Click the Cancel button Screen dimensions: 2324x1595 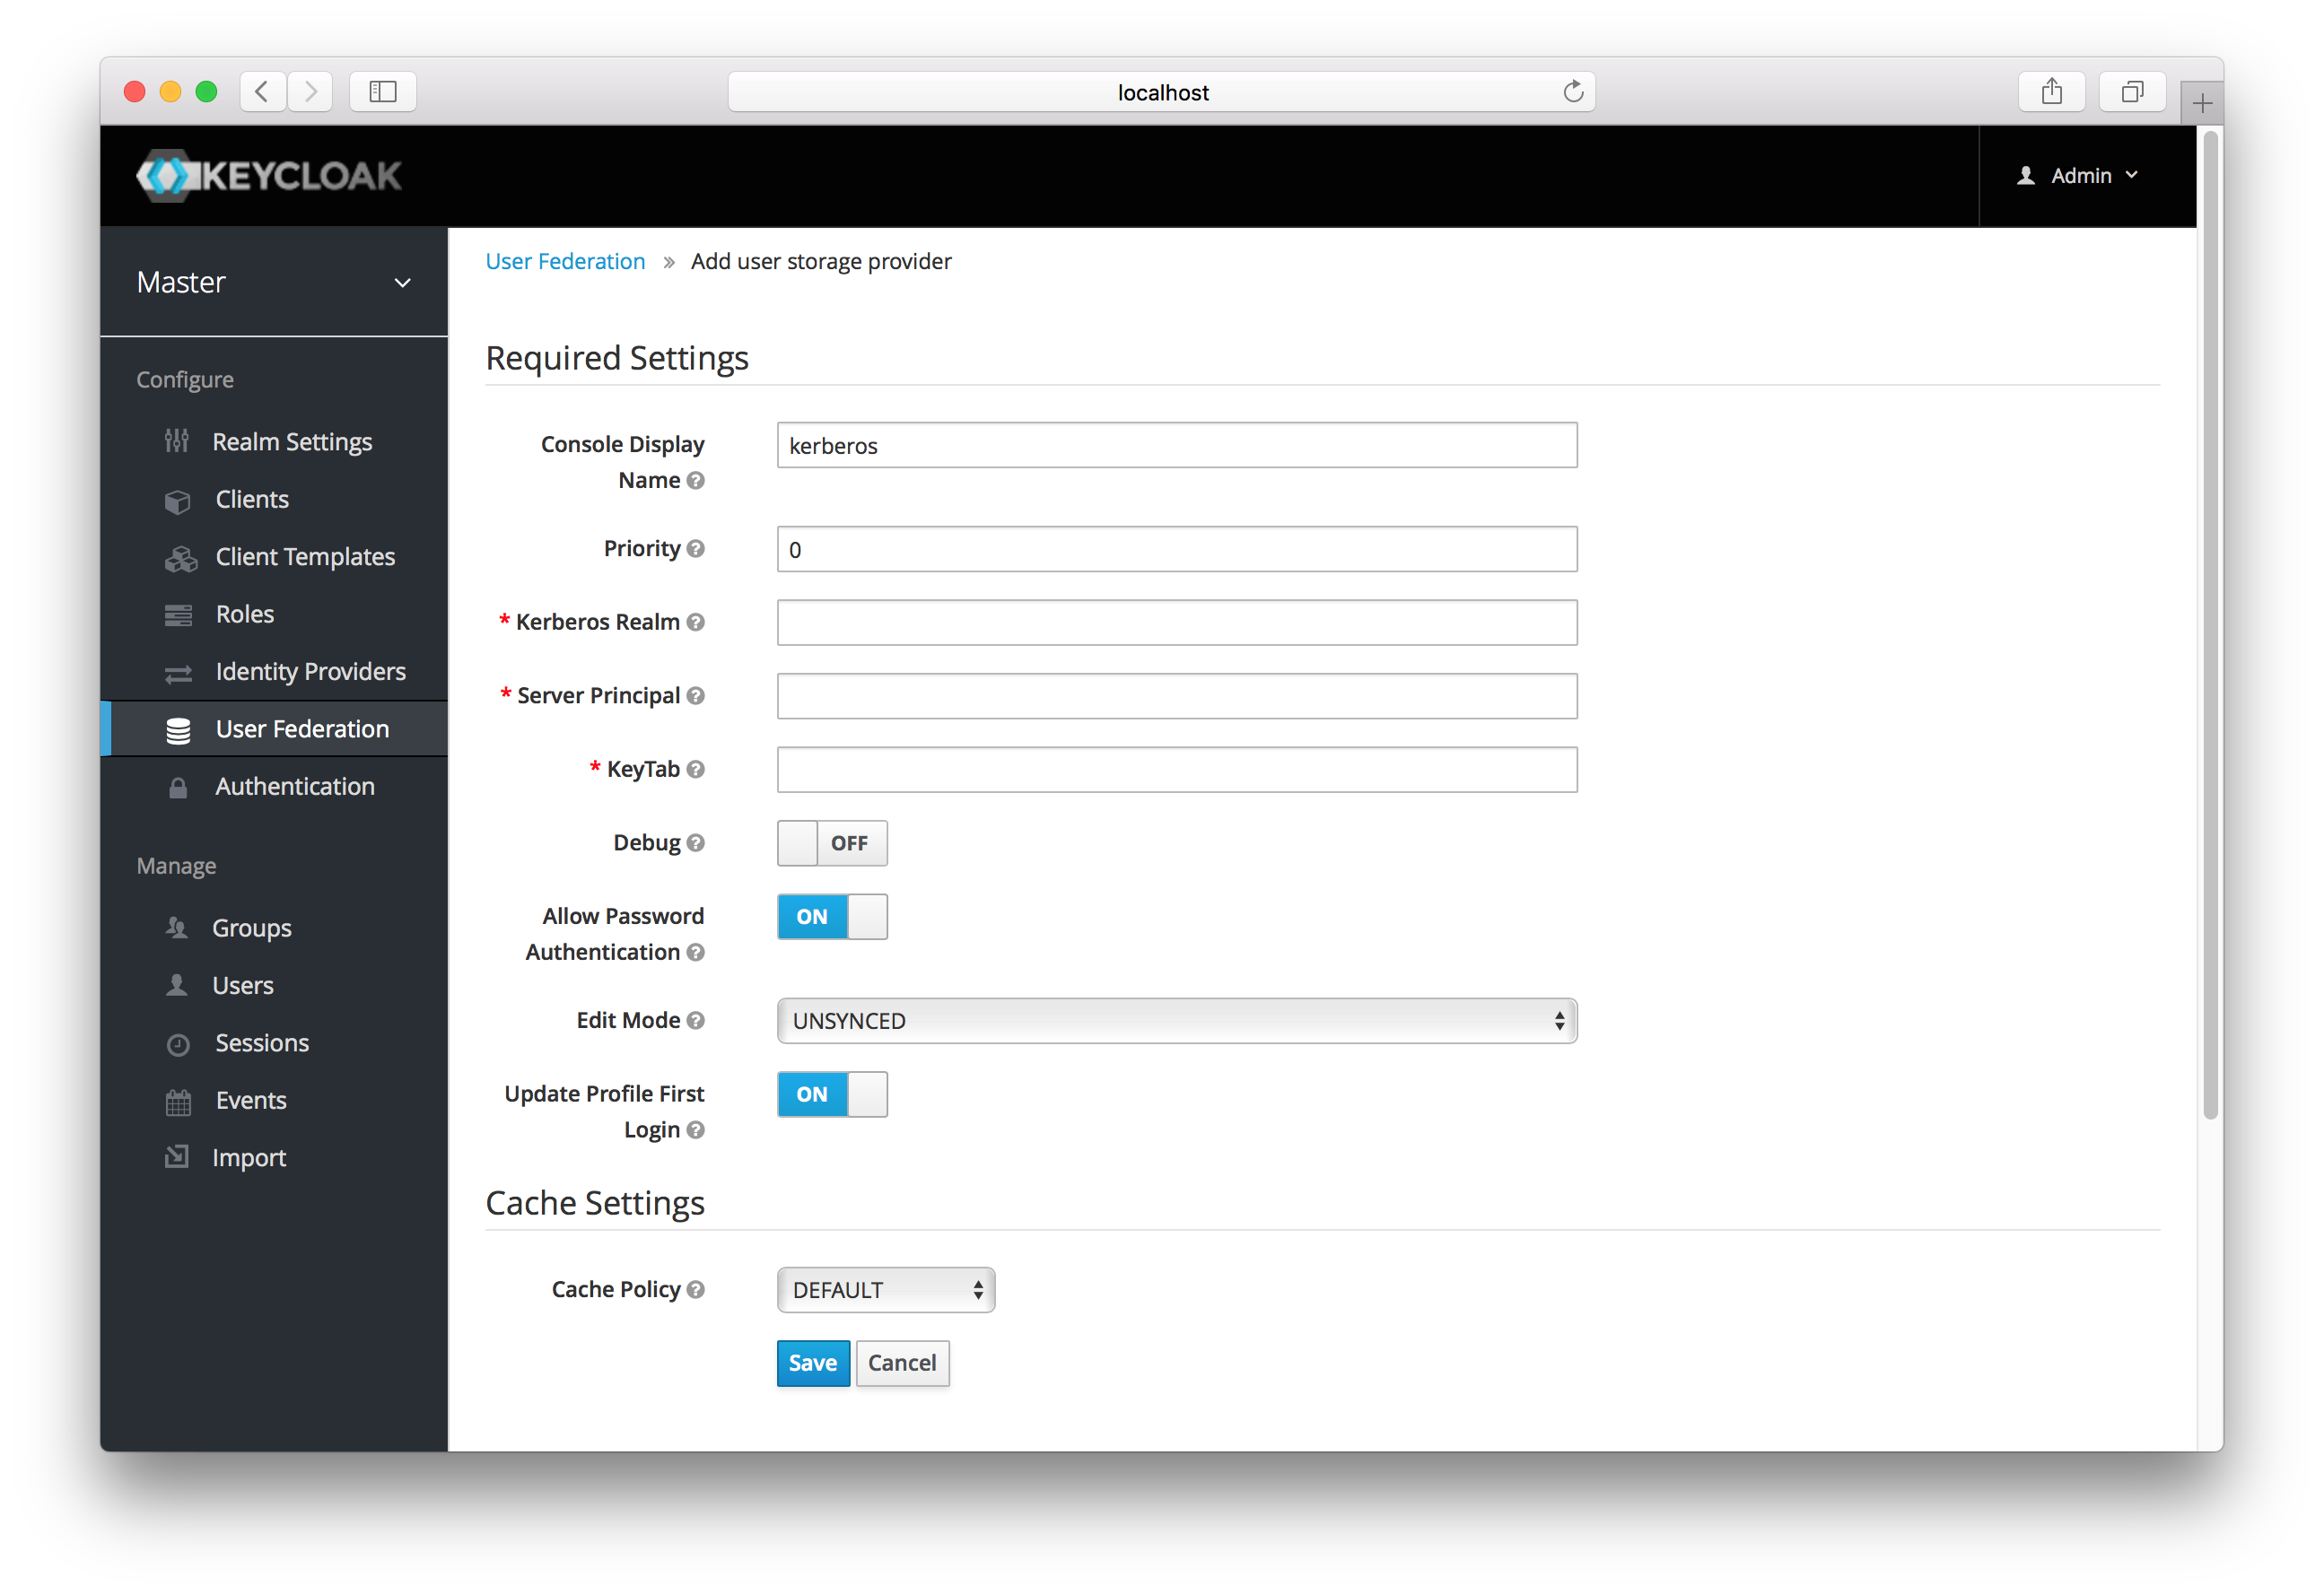901,1362
